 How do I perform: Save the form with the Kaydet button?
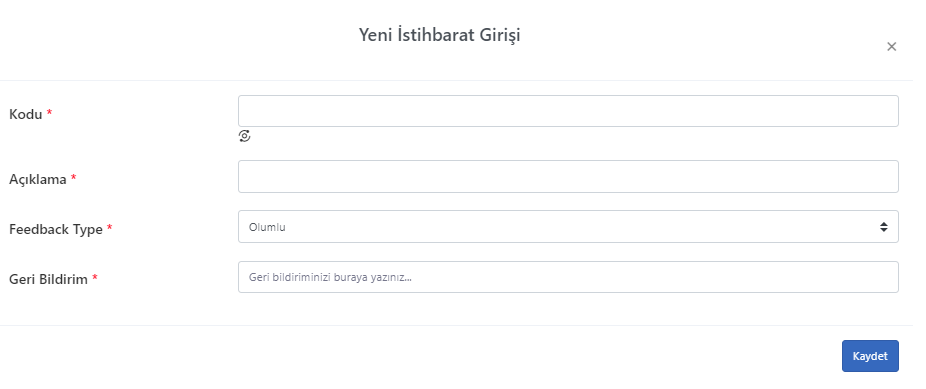(870, 356)
